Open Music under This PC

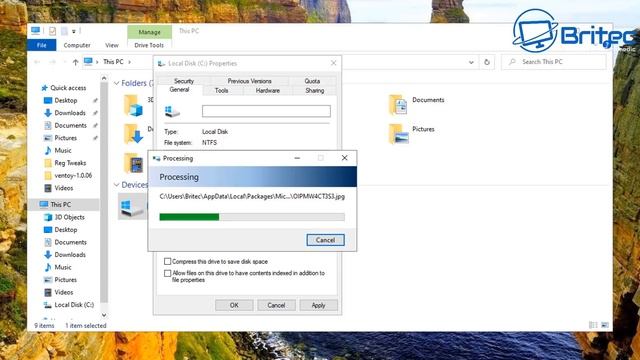pyautogui.click(x=58, y=267)
